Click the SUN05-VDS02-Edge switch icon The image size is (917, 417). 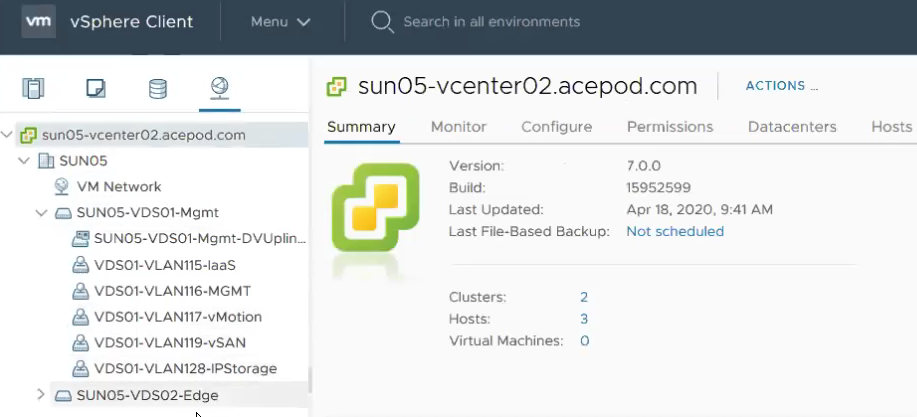pos(63,396)
